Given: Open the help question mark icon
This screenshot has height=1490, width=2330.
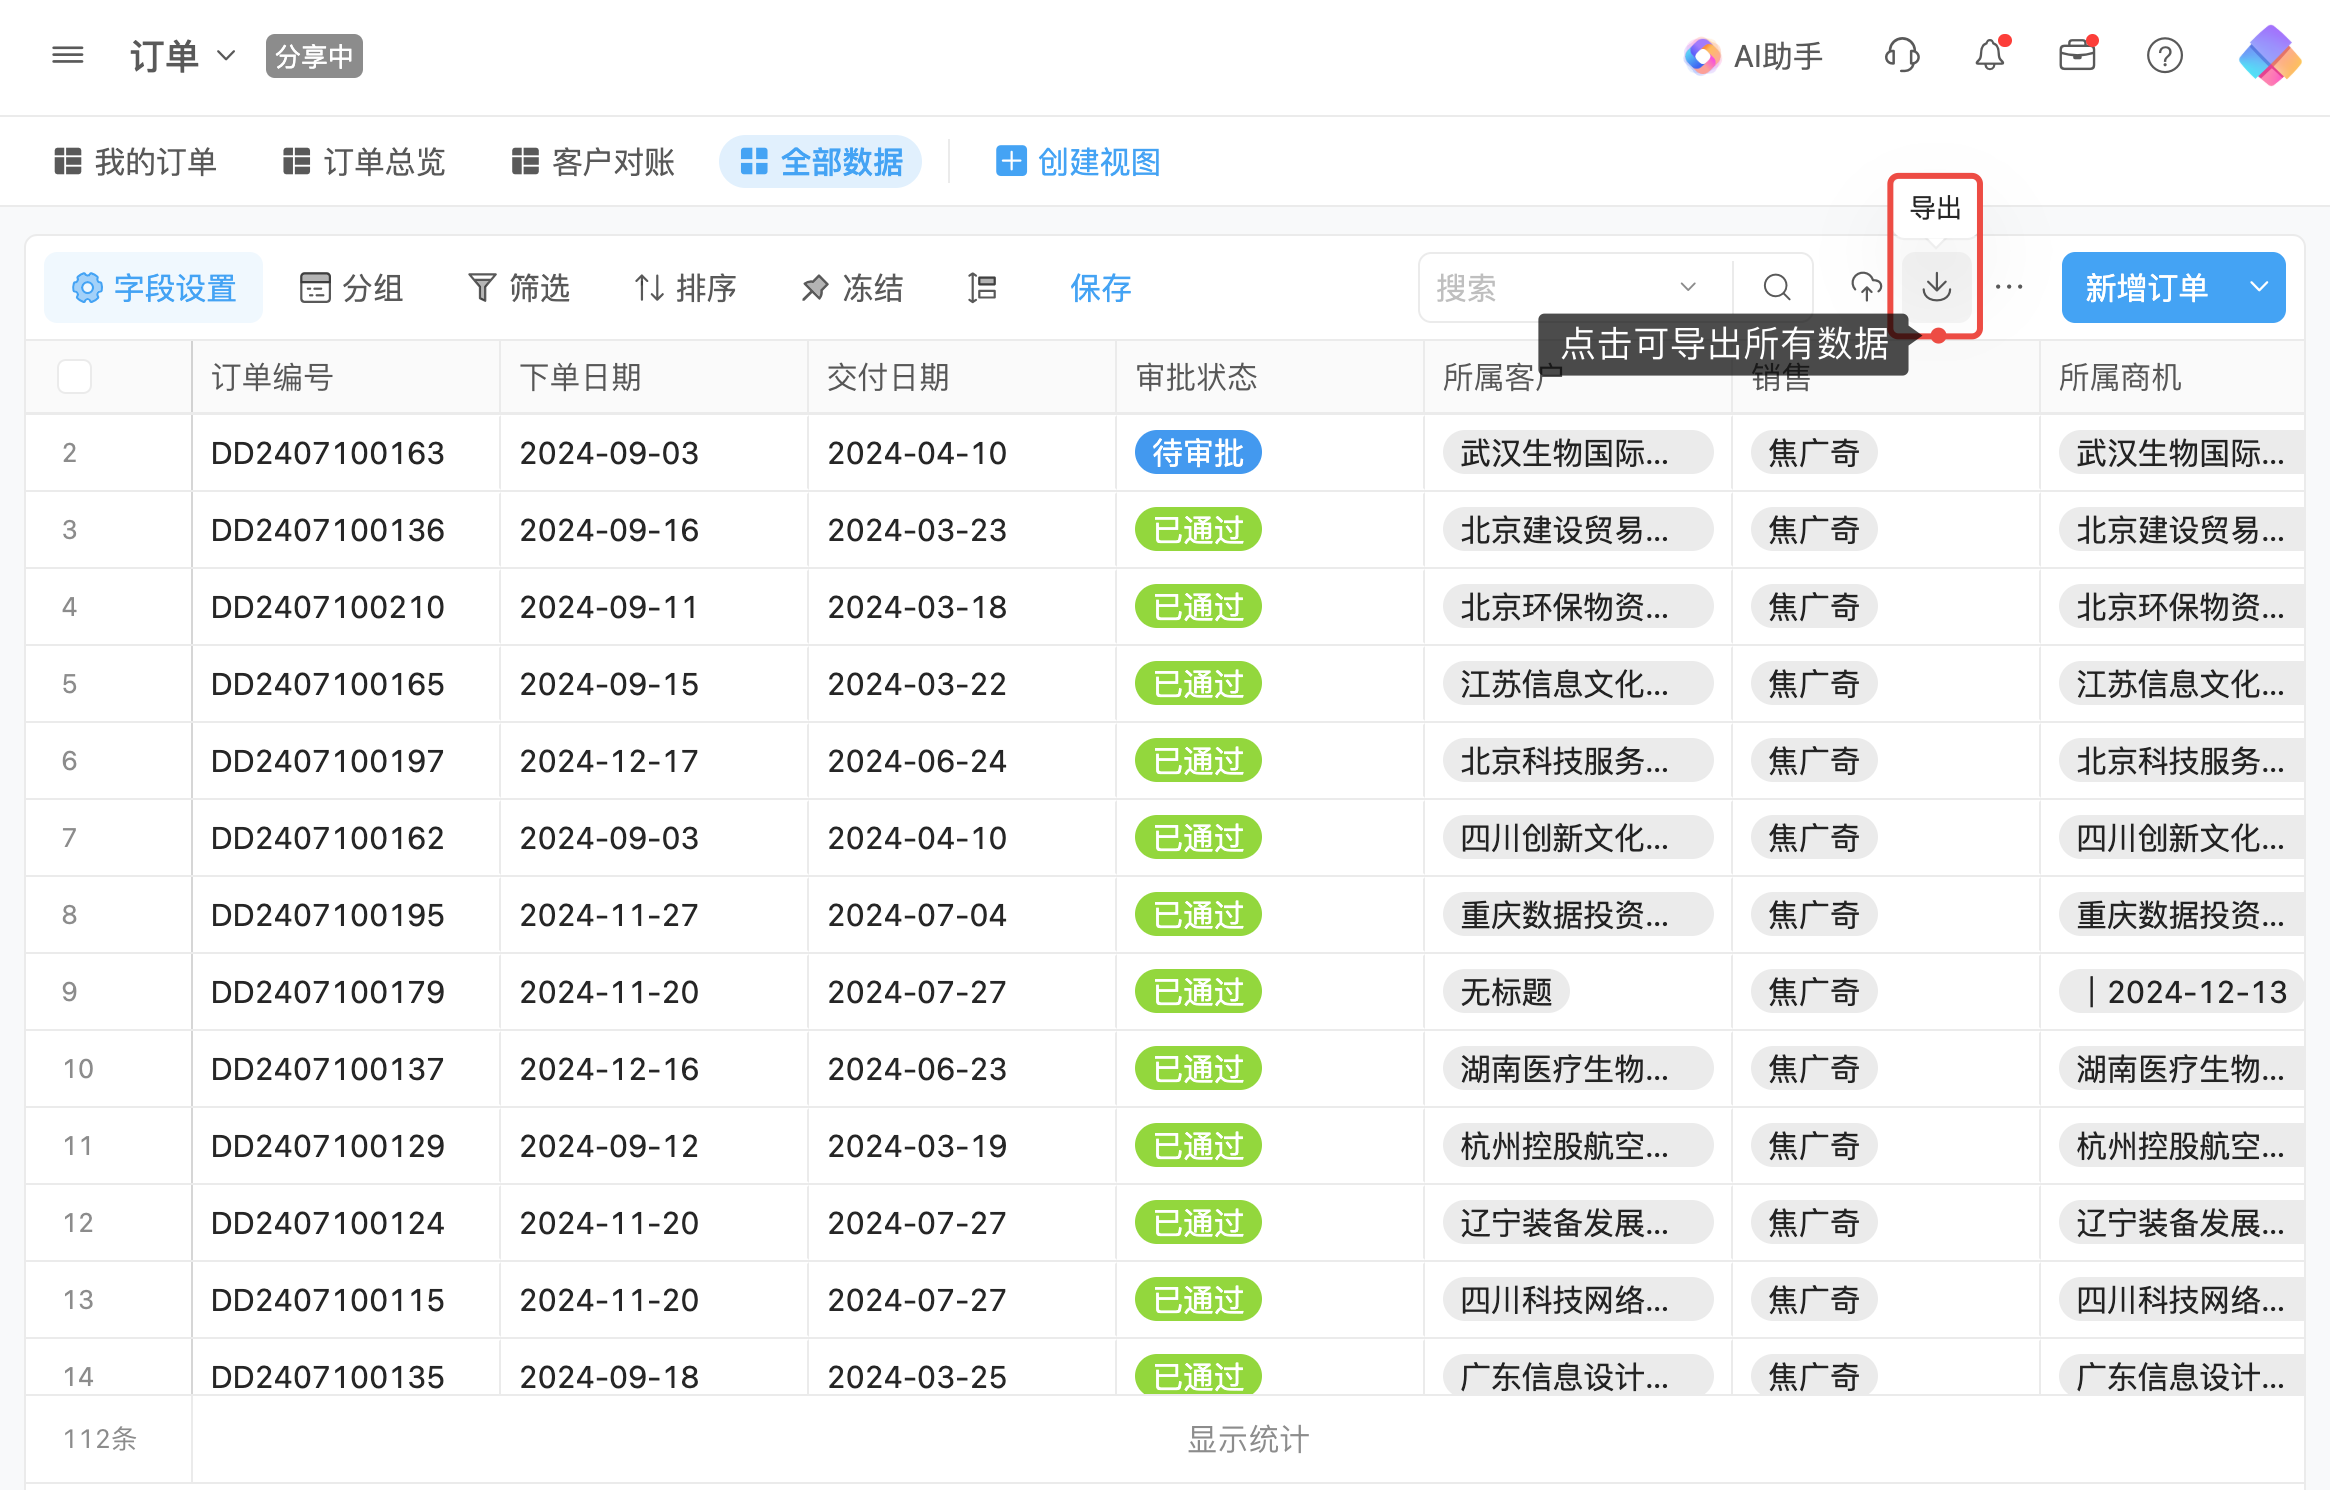Looking at the screenshot, I should [x=2164, y=56].
